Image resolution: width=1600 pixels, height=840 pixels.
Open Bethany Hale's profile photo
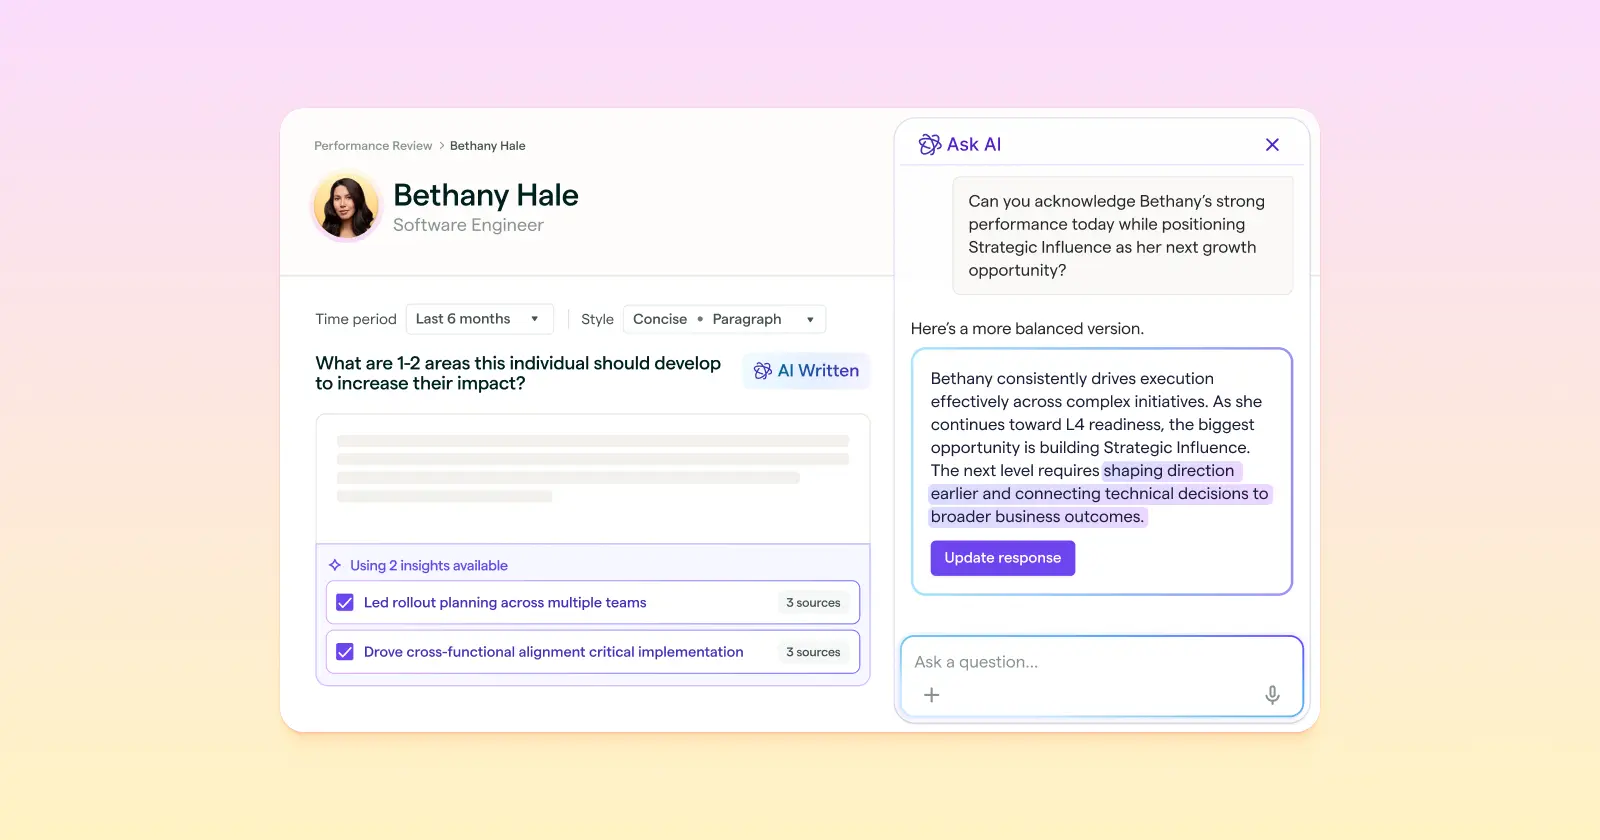[346, 207]
